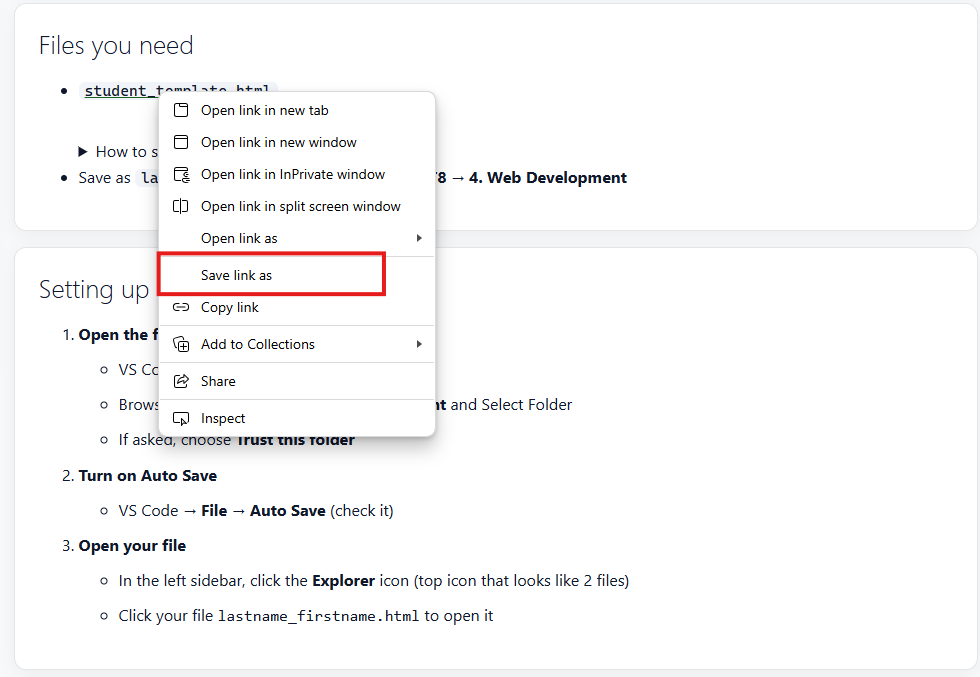Expand the How to disclosure triangle
The image size is (980, 677).
click(83, 151)
